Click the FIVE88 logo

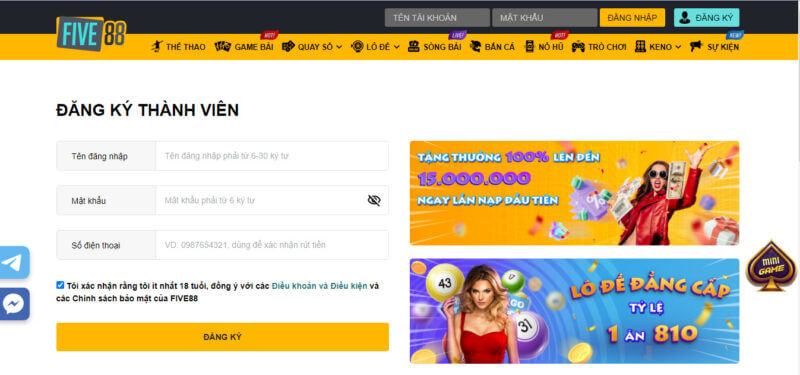(x=91, y=34)
